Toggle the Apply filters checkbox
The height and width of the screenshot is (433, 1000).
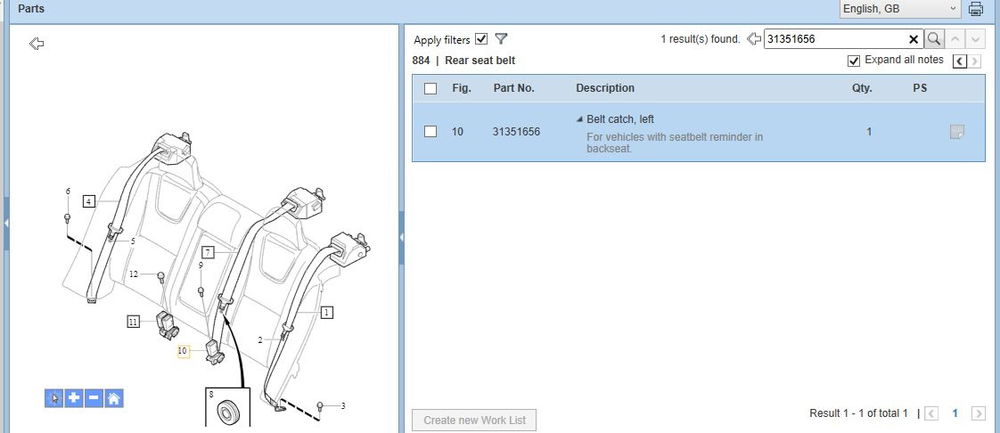click(x=482, y=39)
